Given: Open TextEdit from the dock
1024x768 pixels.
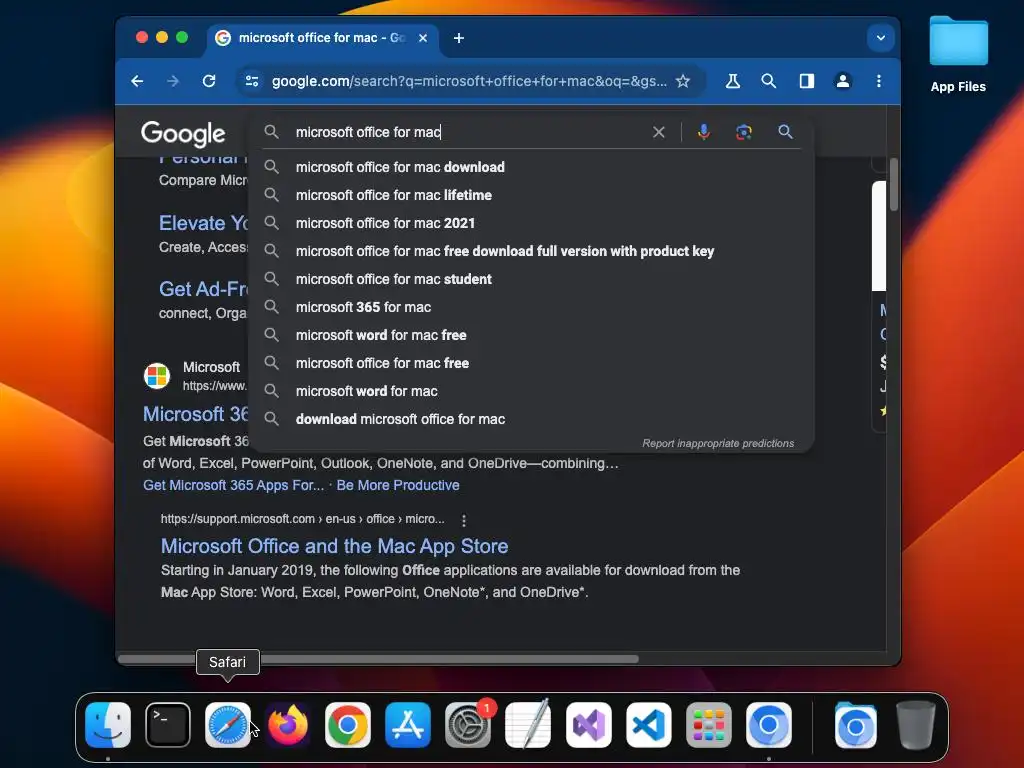Looking at the screenshot, I should (528, 725).
